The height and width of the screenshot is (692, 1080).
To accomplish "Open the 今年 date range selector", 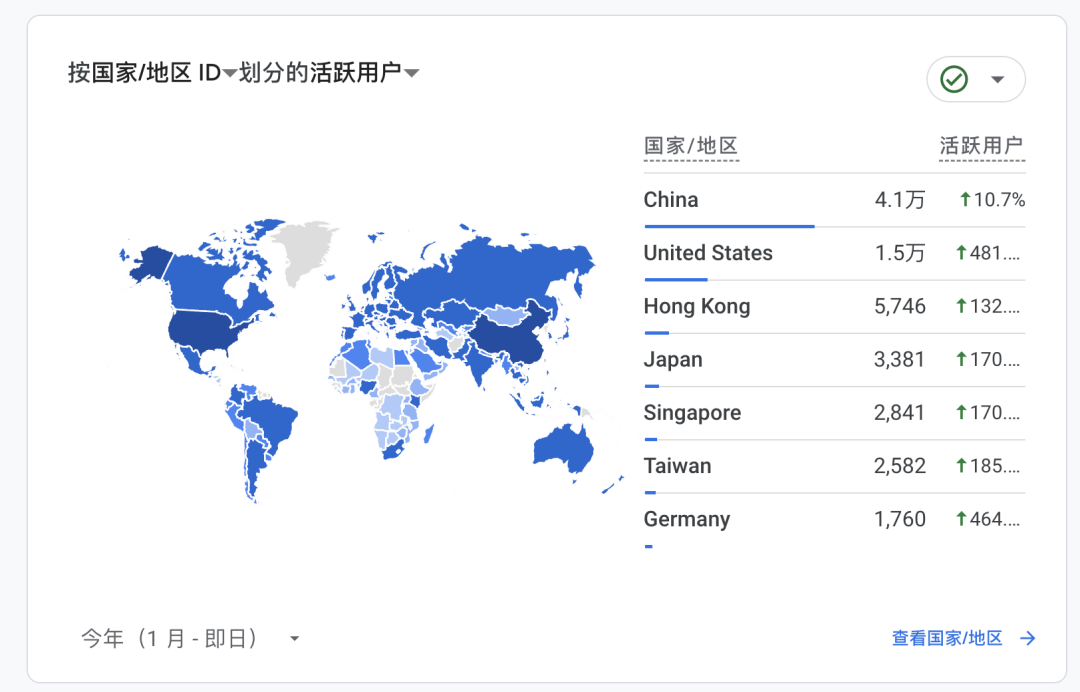I will click(x=190, y=638).
